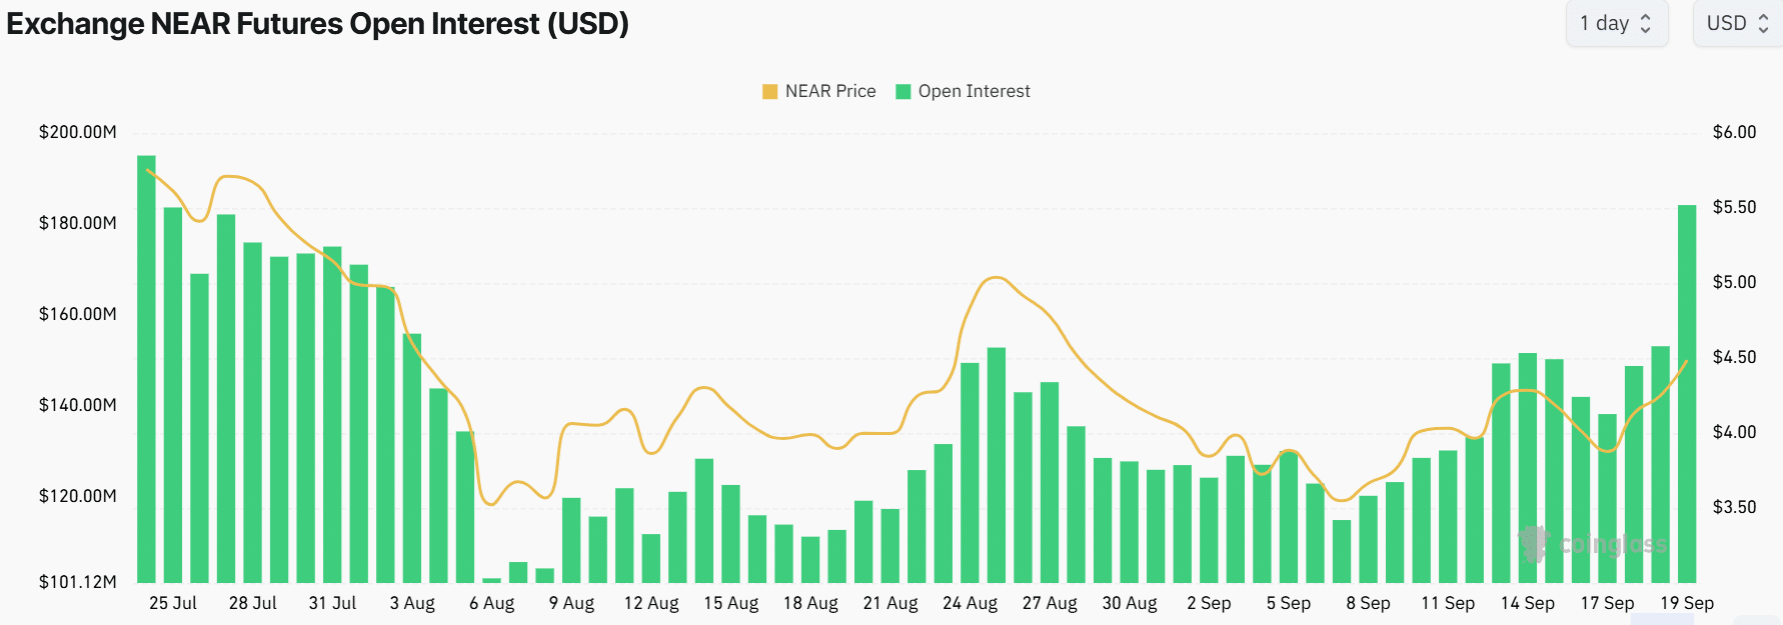Click the 24 Aug x-axis date label
This screenshot has height=625, width=1783.
point(970,603)
